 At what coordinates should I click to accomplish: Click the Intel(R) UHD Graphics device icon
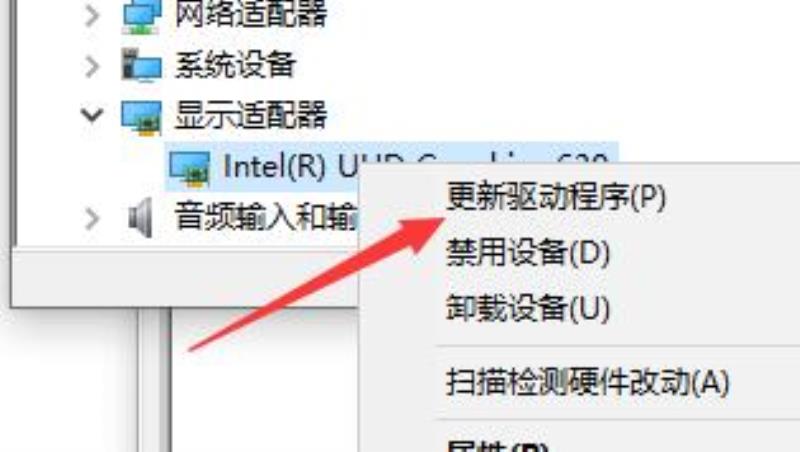(x=190, y=168)
